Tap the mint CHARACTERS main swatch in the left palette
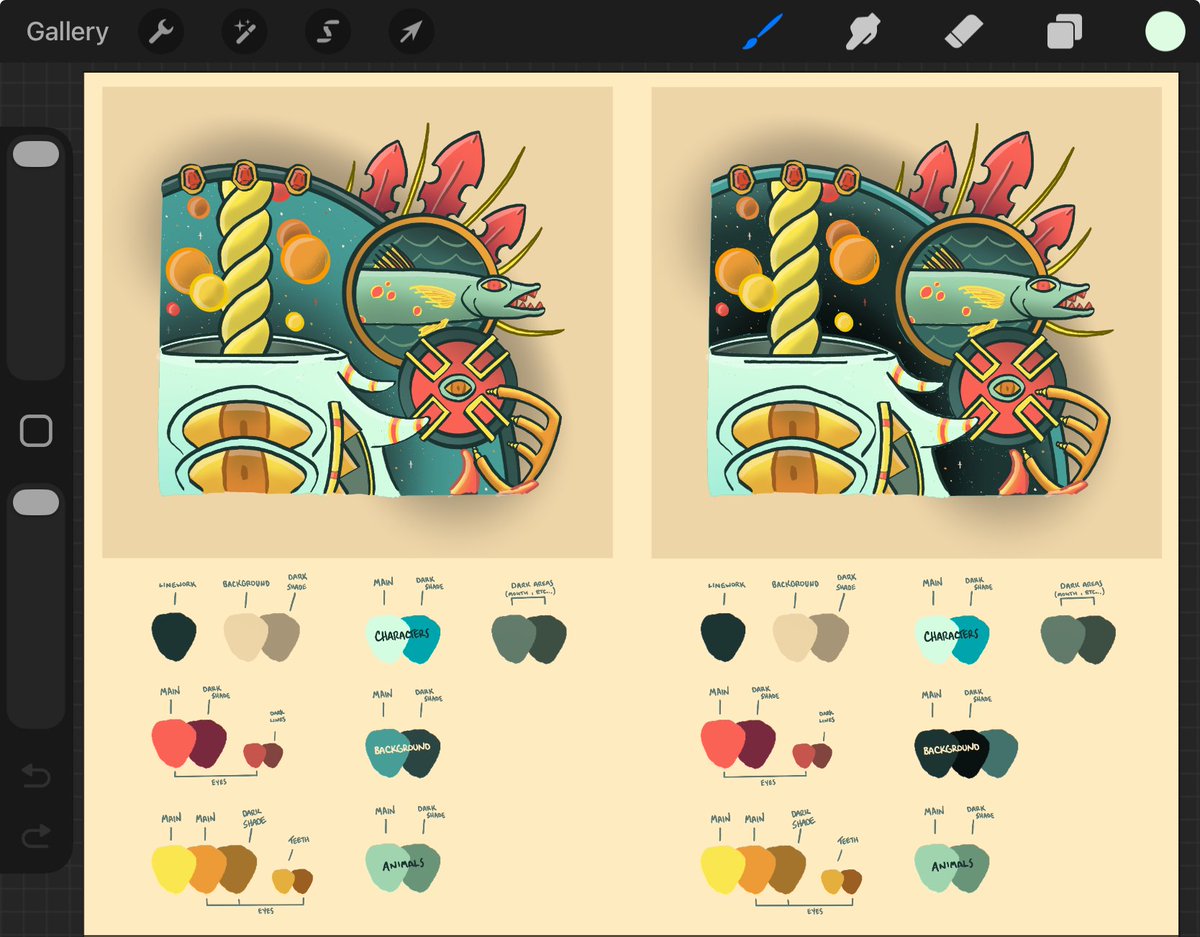The height and width of the screenshot is (937, 1200). tap(386, 638)
